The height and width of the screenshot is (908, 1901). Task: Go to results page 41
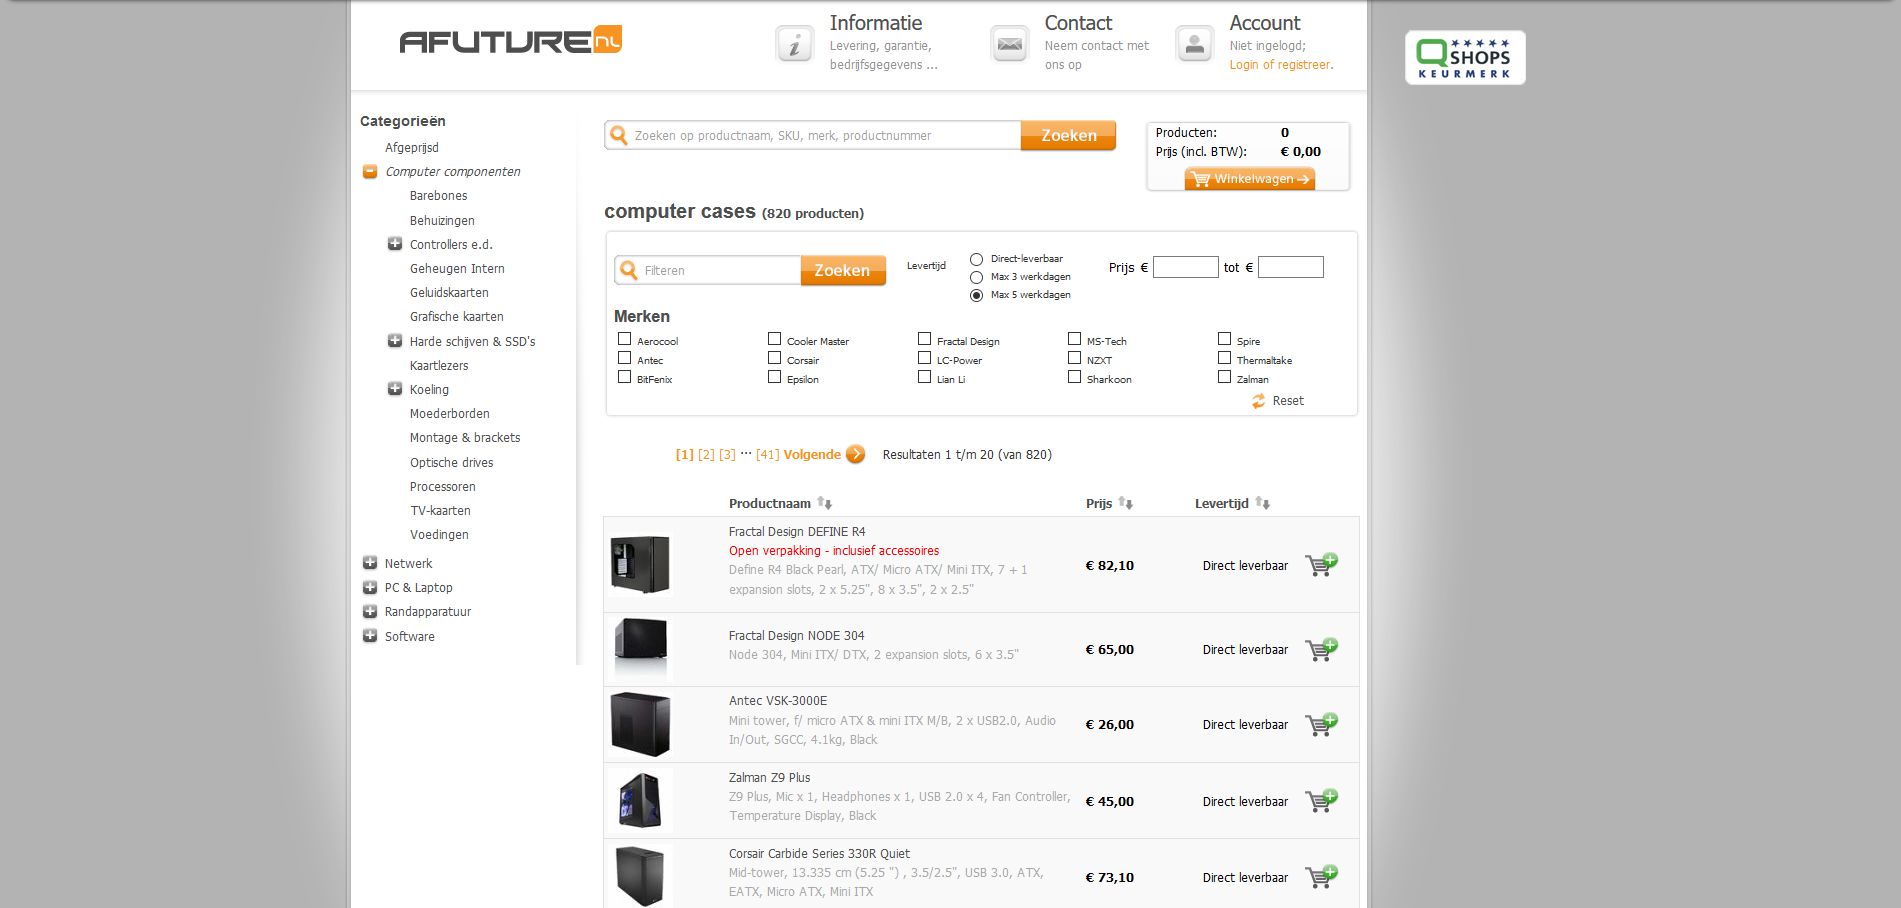(767, 454)
